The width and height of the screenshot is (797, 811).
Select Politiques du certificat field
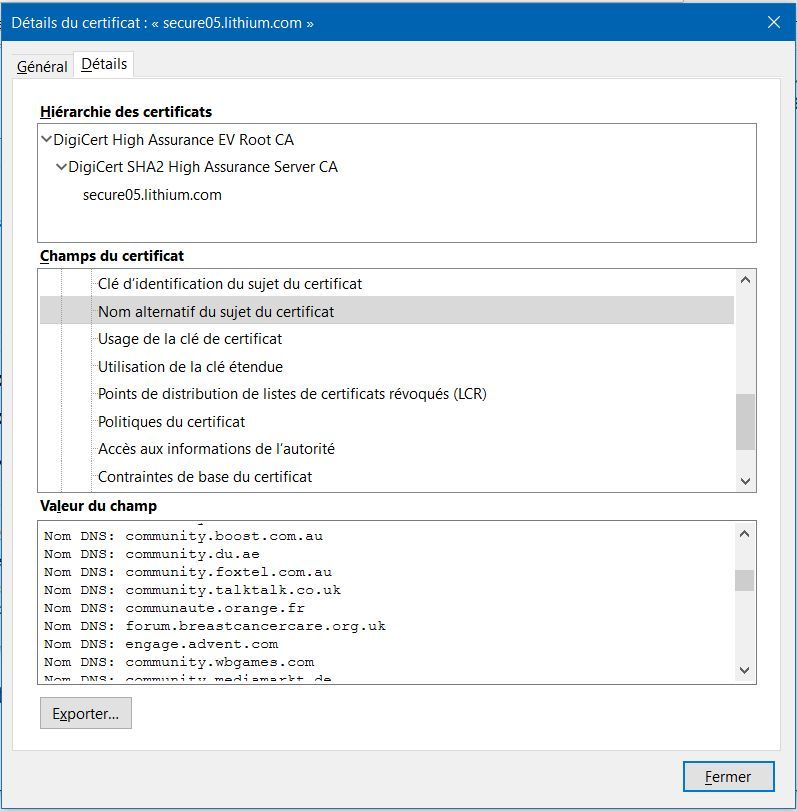coord(171,422)
